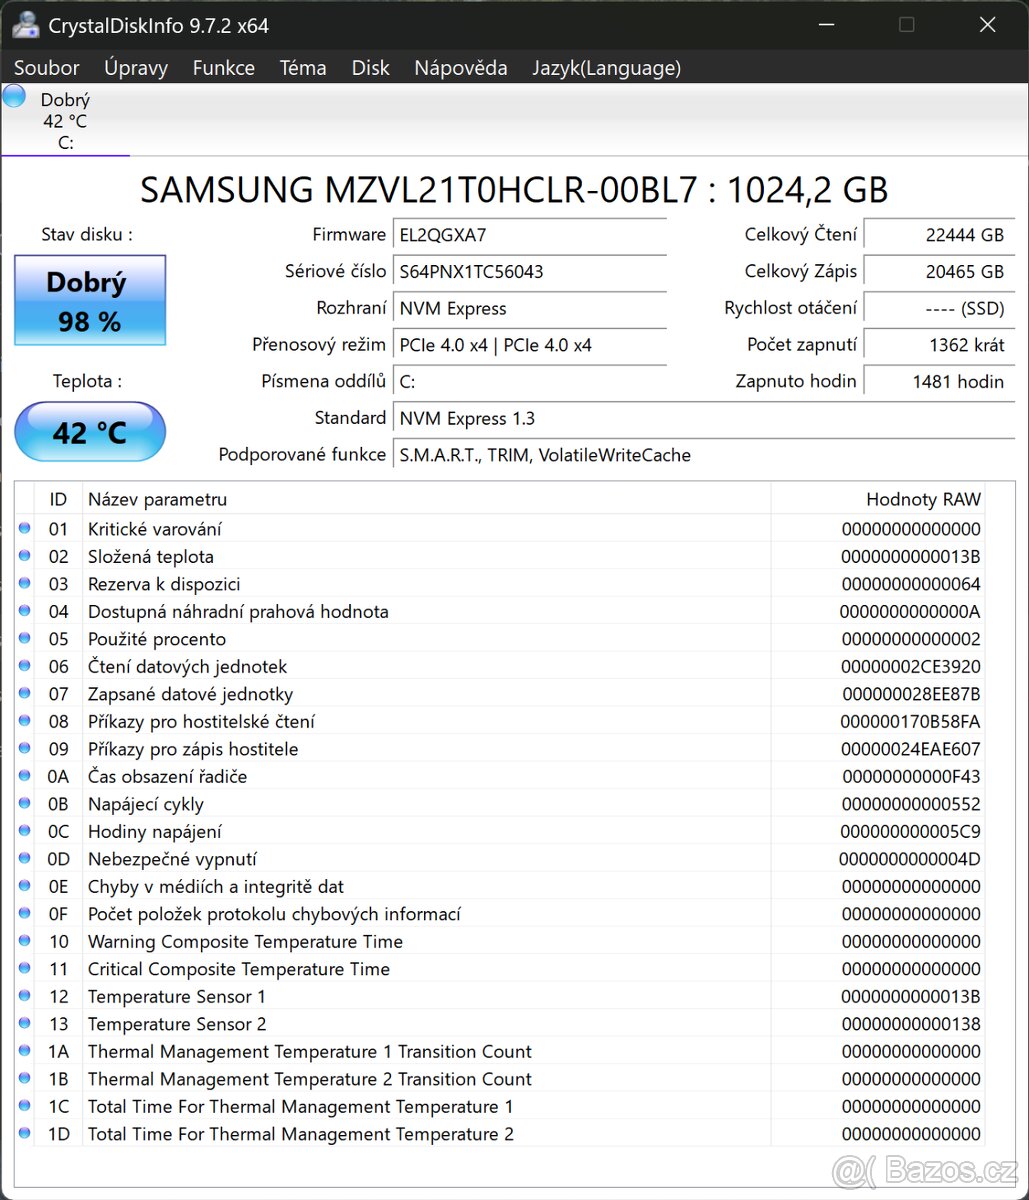Viewport: 1029px width, 1200px height.
Task: Click the serial number field S64PNX1TC56043
Action: [530, 272]
